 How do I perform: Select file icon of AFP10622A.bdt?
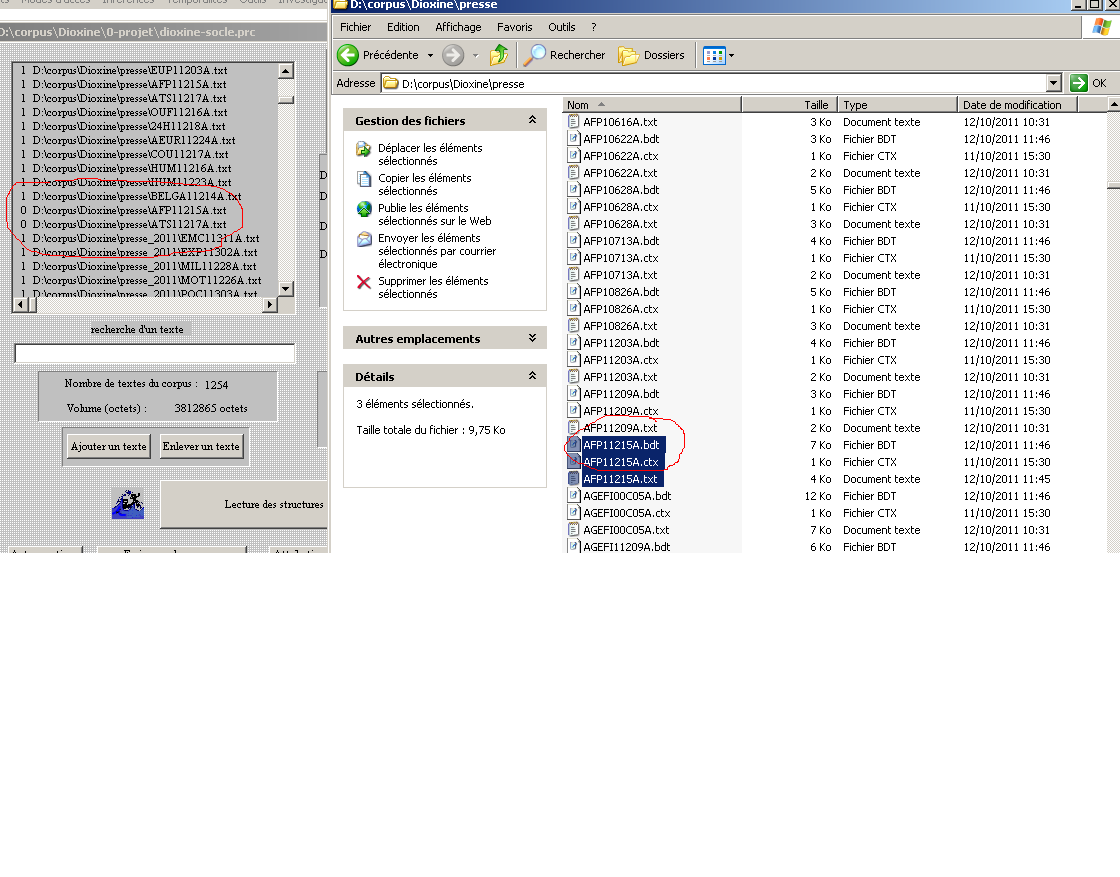point(573,139)
